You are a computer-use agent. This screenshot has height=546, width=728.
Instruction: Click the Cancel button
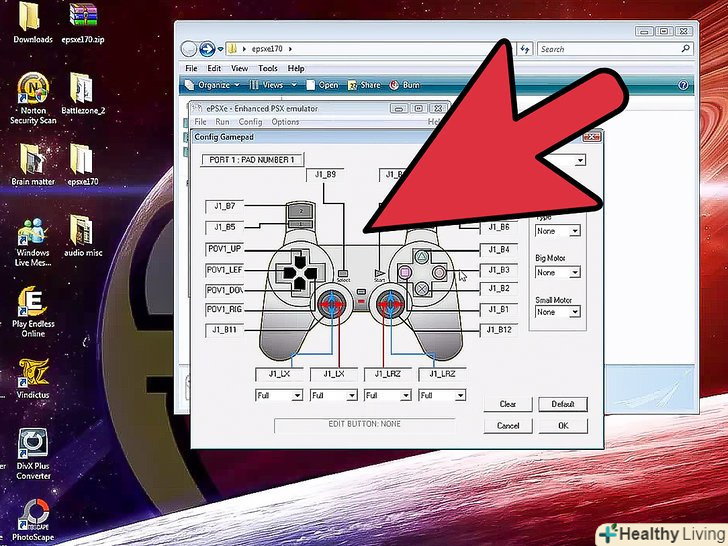point(507,425)
